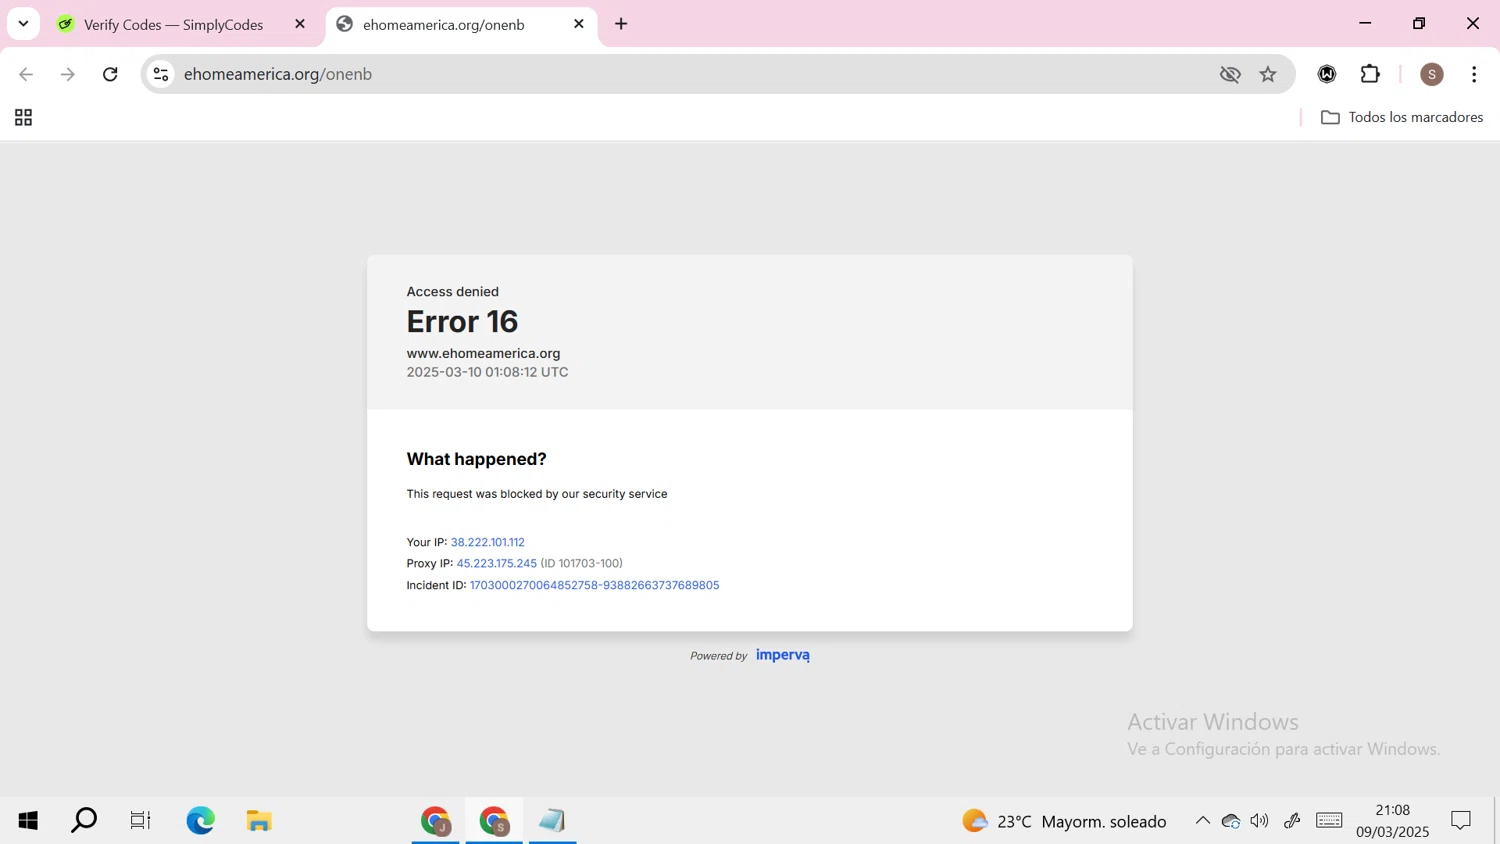The height and width of the screenshot is (844, 1500).
Task: Open the Todos los marcadores folder
Action: coord(1402,117)
